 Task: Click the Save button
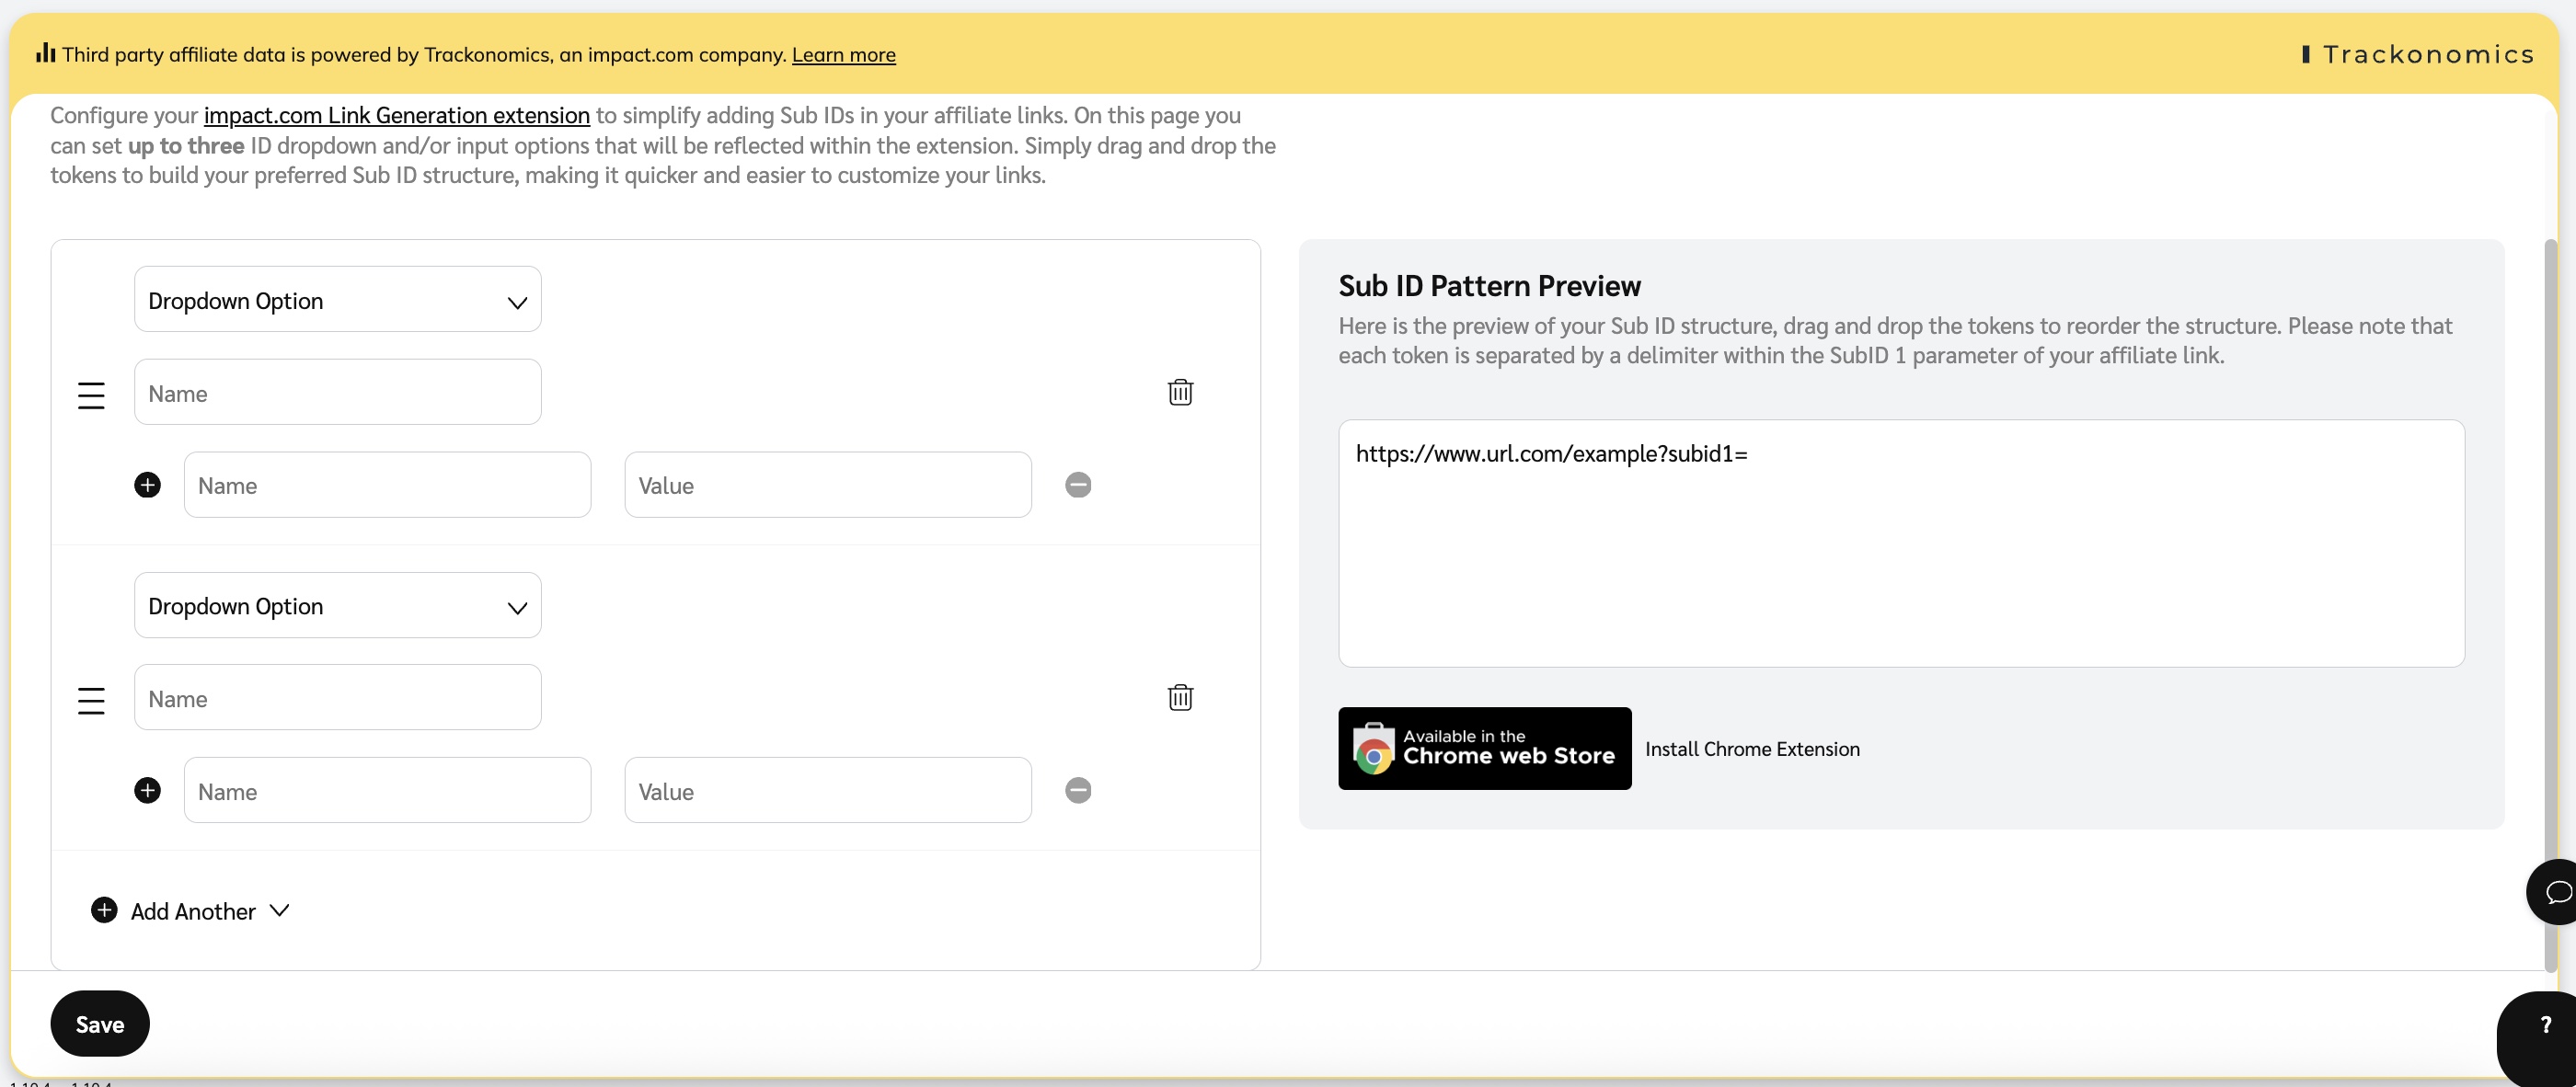click(99, 1024)
